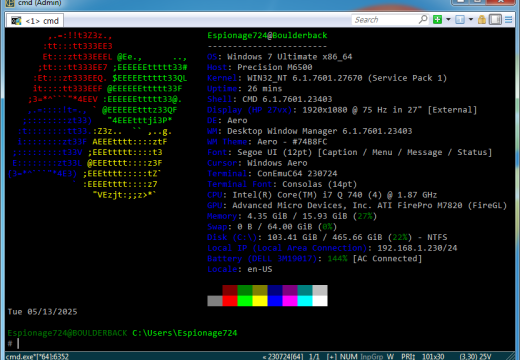Click the "C:\Users\Espionage724" prompt path

[x=185, y=333]
